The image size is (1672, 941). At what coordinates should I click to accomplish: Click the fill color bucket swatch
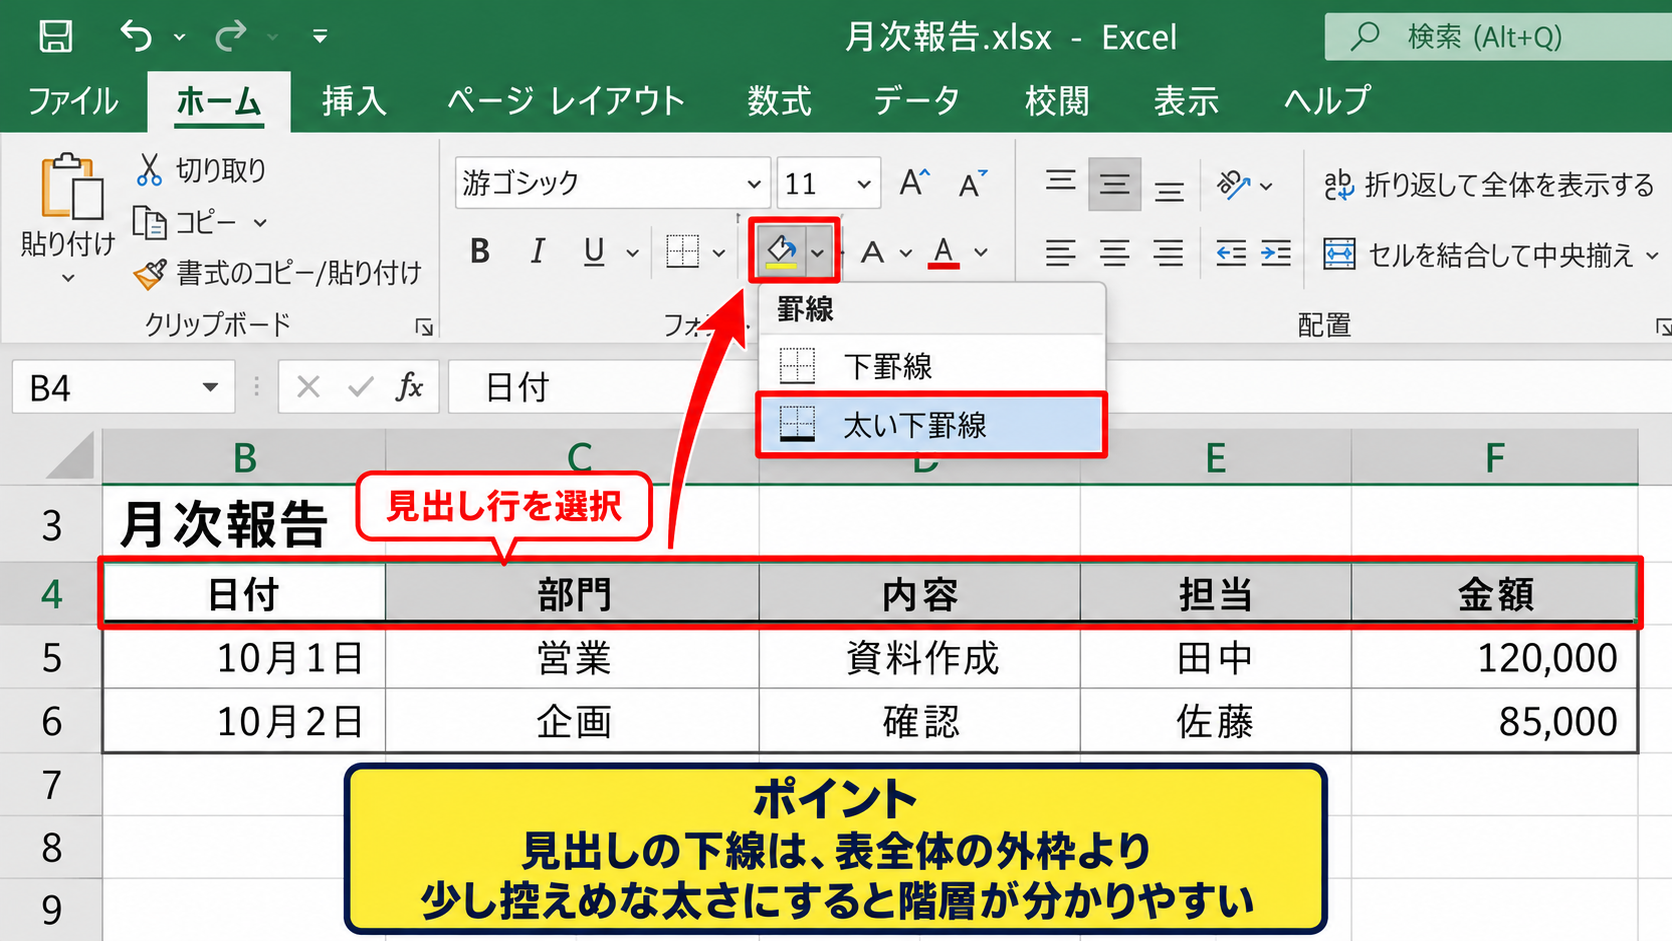[781, 251]
